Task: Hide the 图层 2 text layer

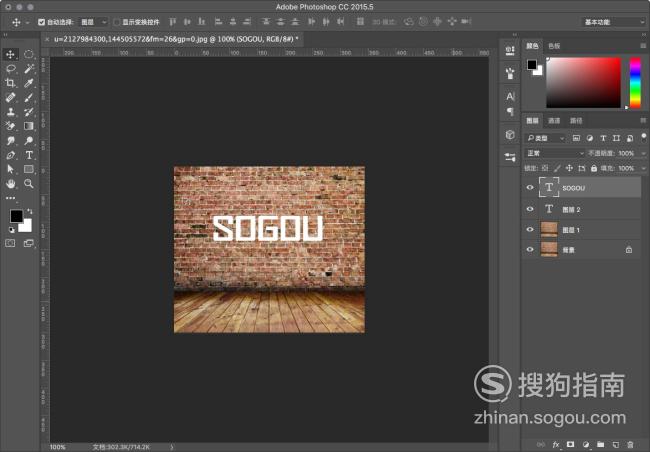Action: click(x=530, y=209)
